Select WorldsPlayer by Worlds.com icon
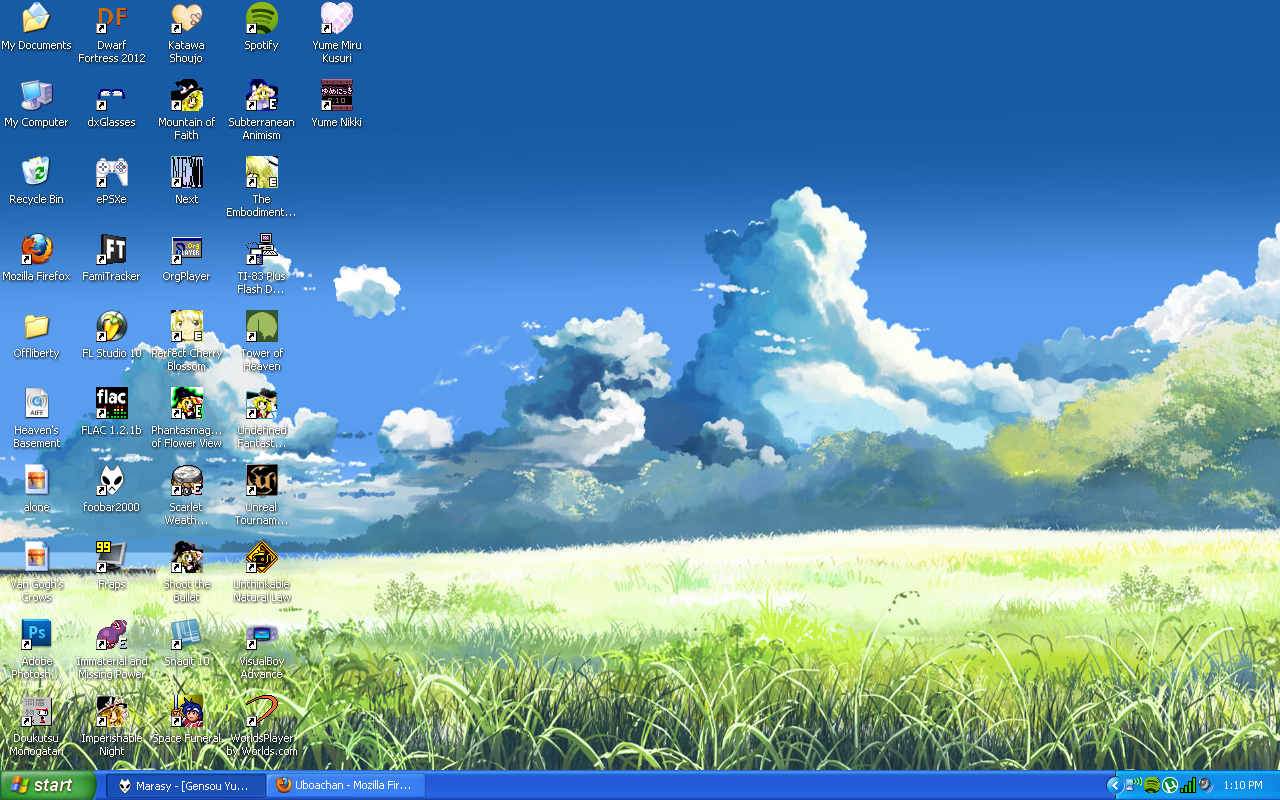Screen dimensions: 1280x800 (261, 711)
